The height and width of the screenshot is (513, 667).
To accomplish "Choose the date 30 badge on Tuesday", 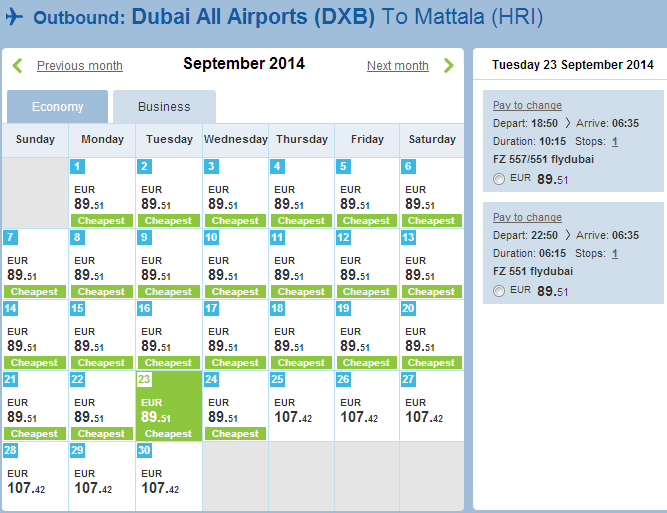I will [x=144, y=450].
